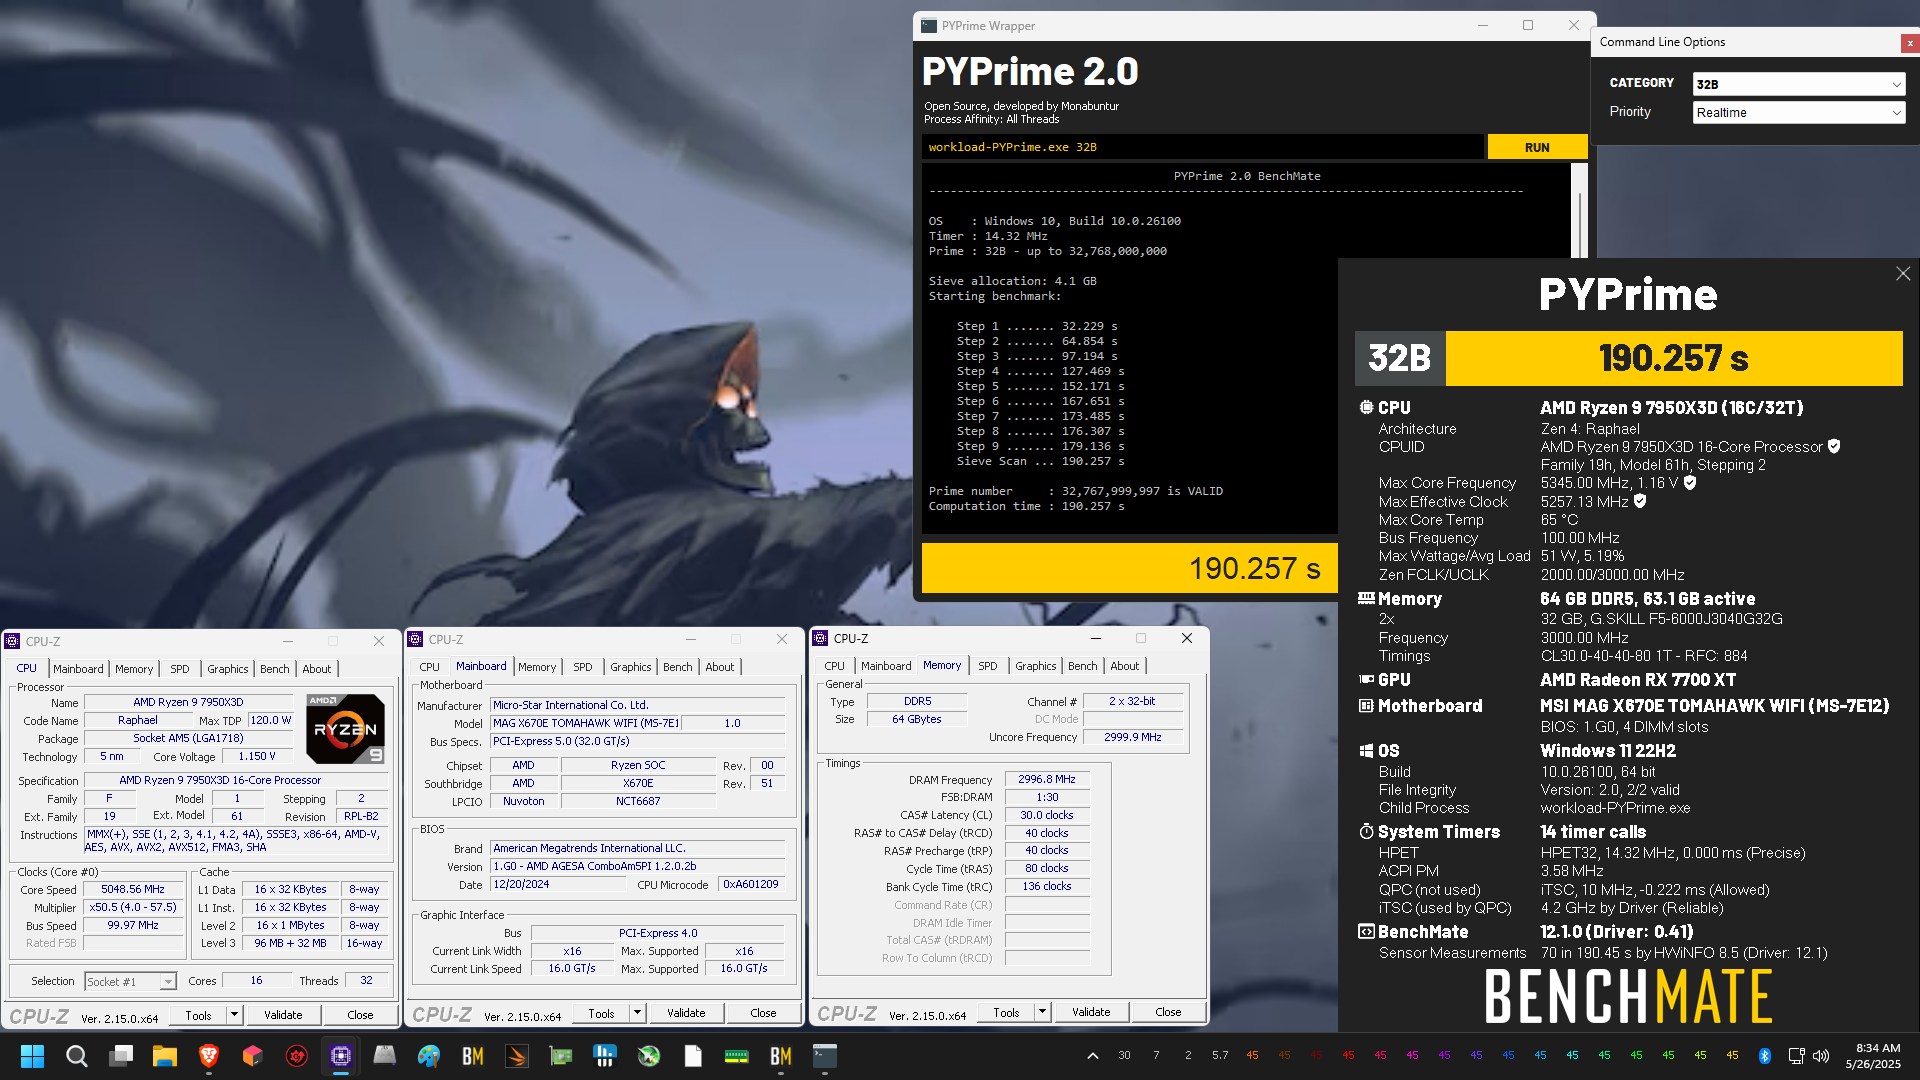Click the blank white document taskbar icon

pyautogui.click(x=693, y=1056)
